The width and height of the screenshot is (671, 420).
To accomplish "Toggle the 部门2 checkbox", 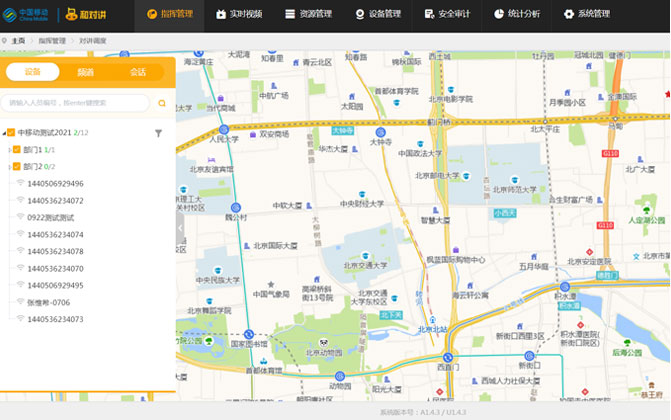I will [x=17, y=166].
